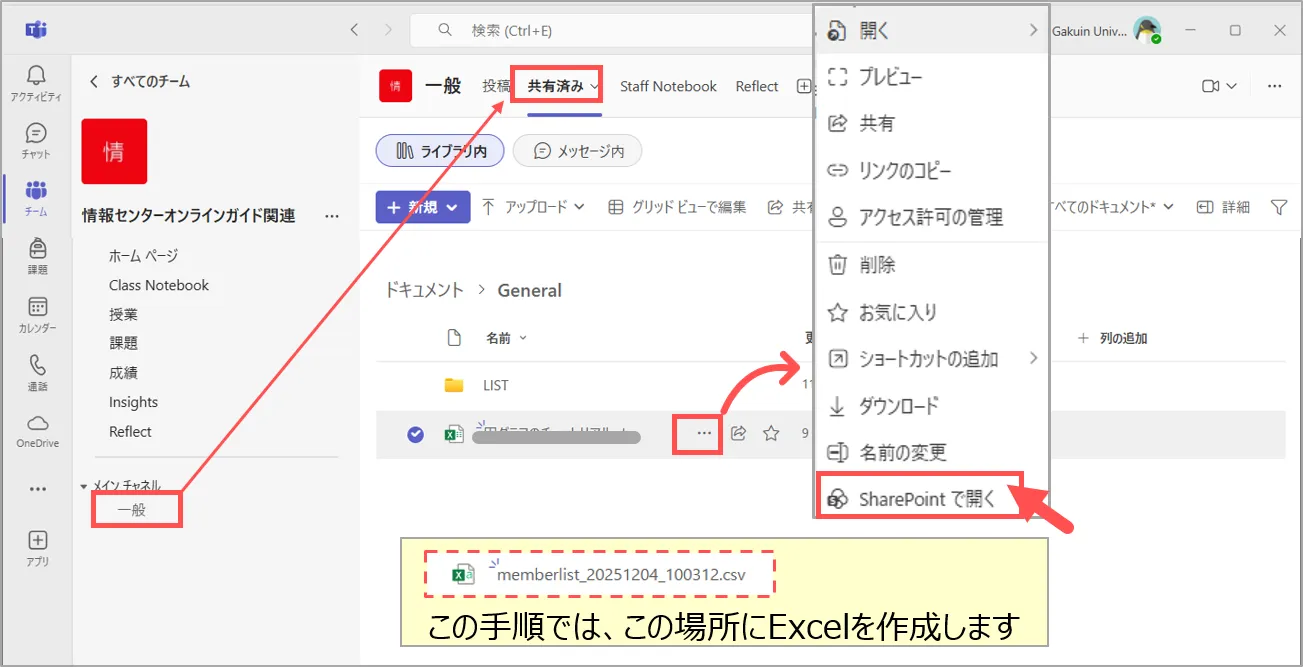Toggle the メッセージ内 view pill
This screenshot has height=667, width=1303.
(577, 151)
